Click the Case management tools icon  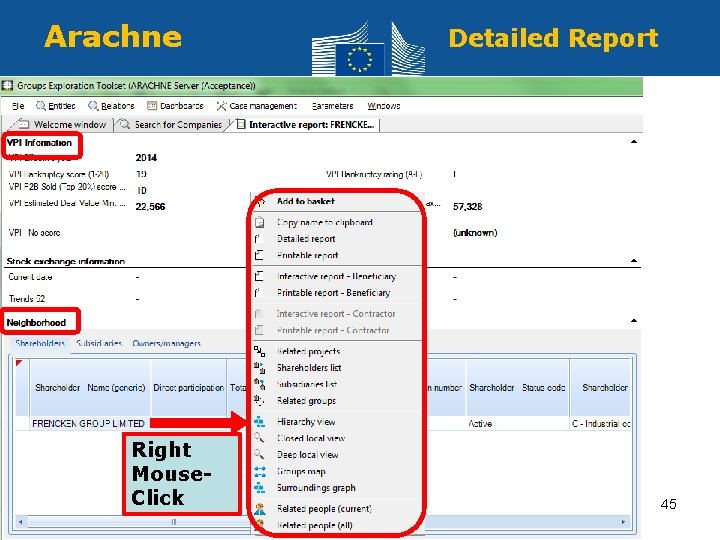[x=221, y=106]
